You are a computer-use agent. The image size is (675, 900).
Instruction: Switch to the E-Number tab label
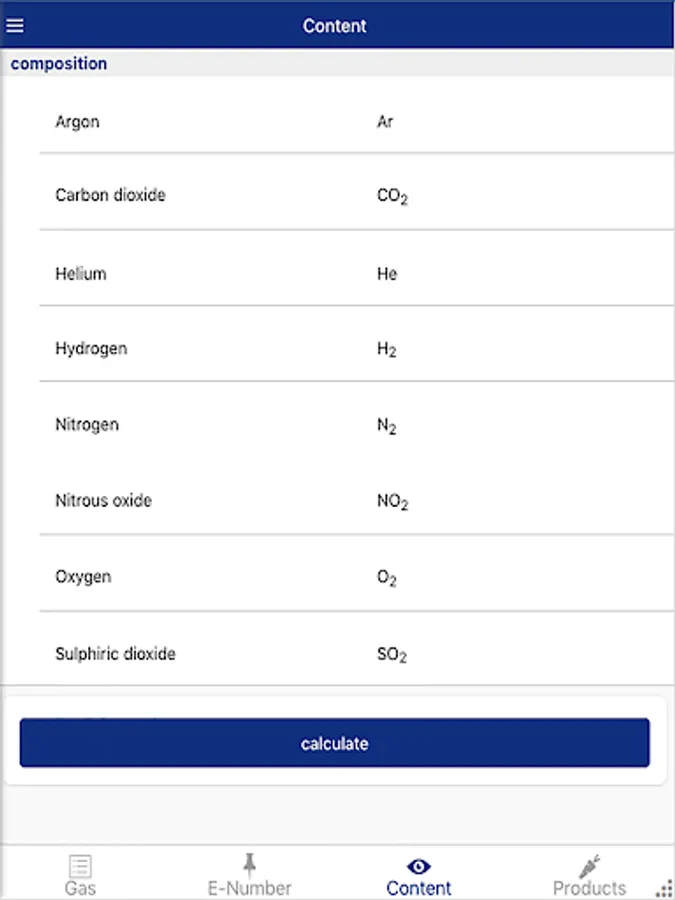coord(249,888)
